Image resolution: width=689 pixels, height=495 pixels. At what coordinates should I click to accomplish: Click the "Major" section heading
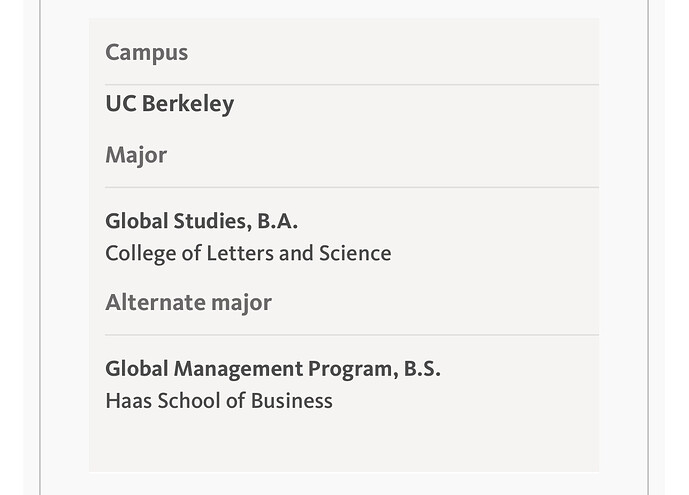[x=136, y=155]
